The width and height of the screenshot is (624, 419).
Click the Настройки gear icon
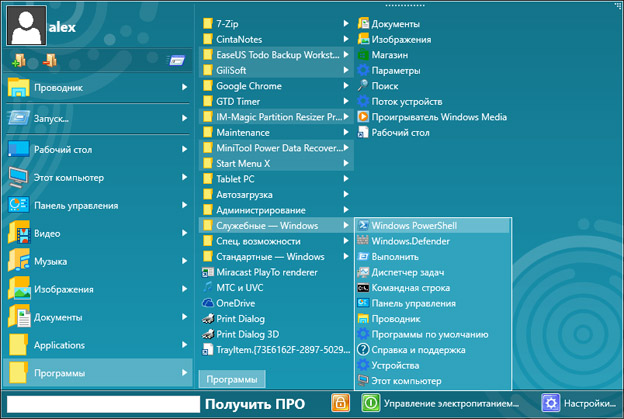click(551, 403)
